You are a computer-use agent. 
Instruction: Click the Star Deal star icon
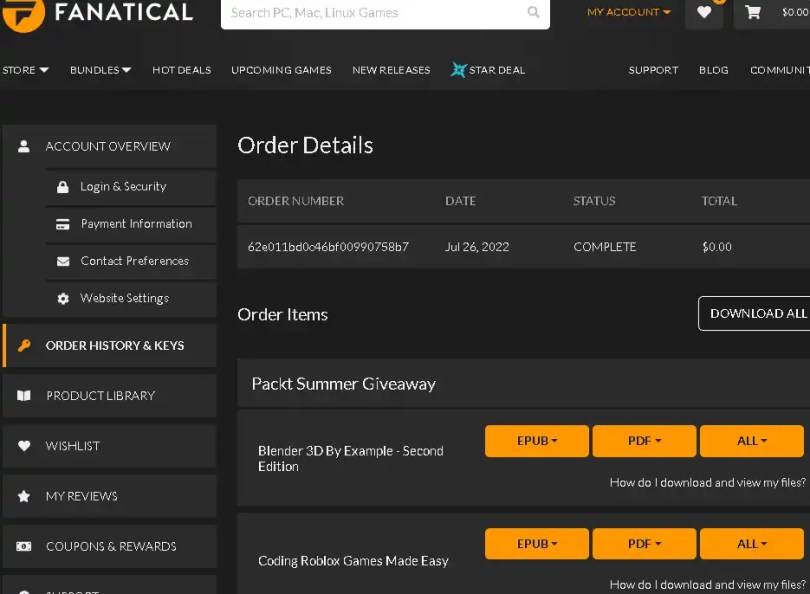pyautogui.click(x=458, y=69)
